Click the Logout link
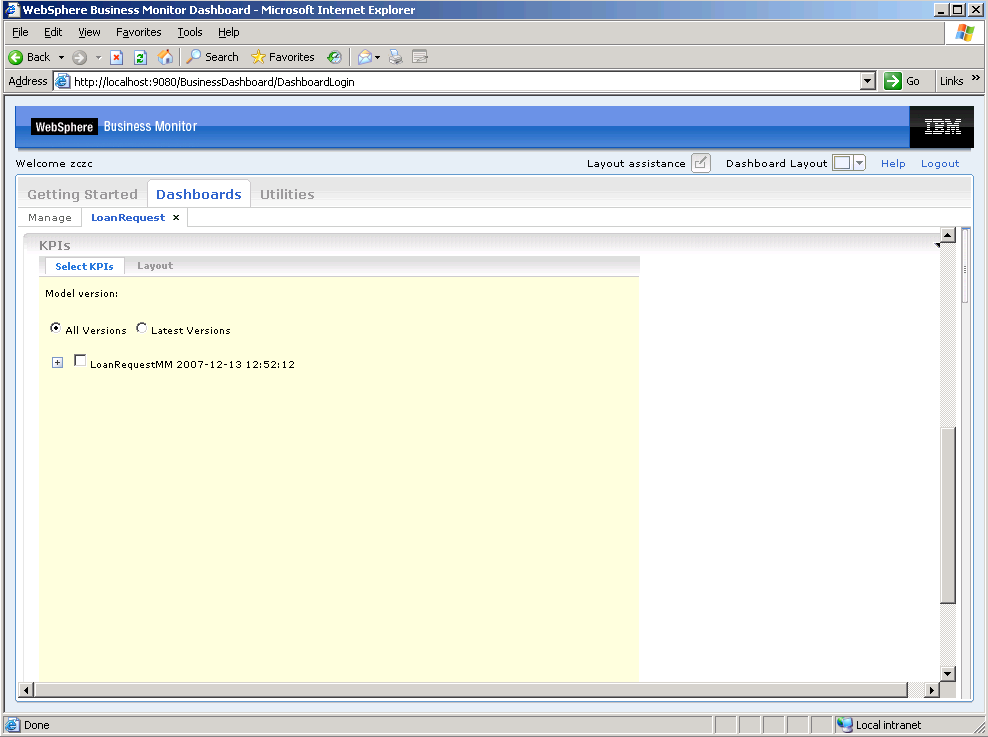The image size is (988, 737). 939,164
